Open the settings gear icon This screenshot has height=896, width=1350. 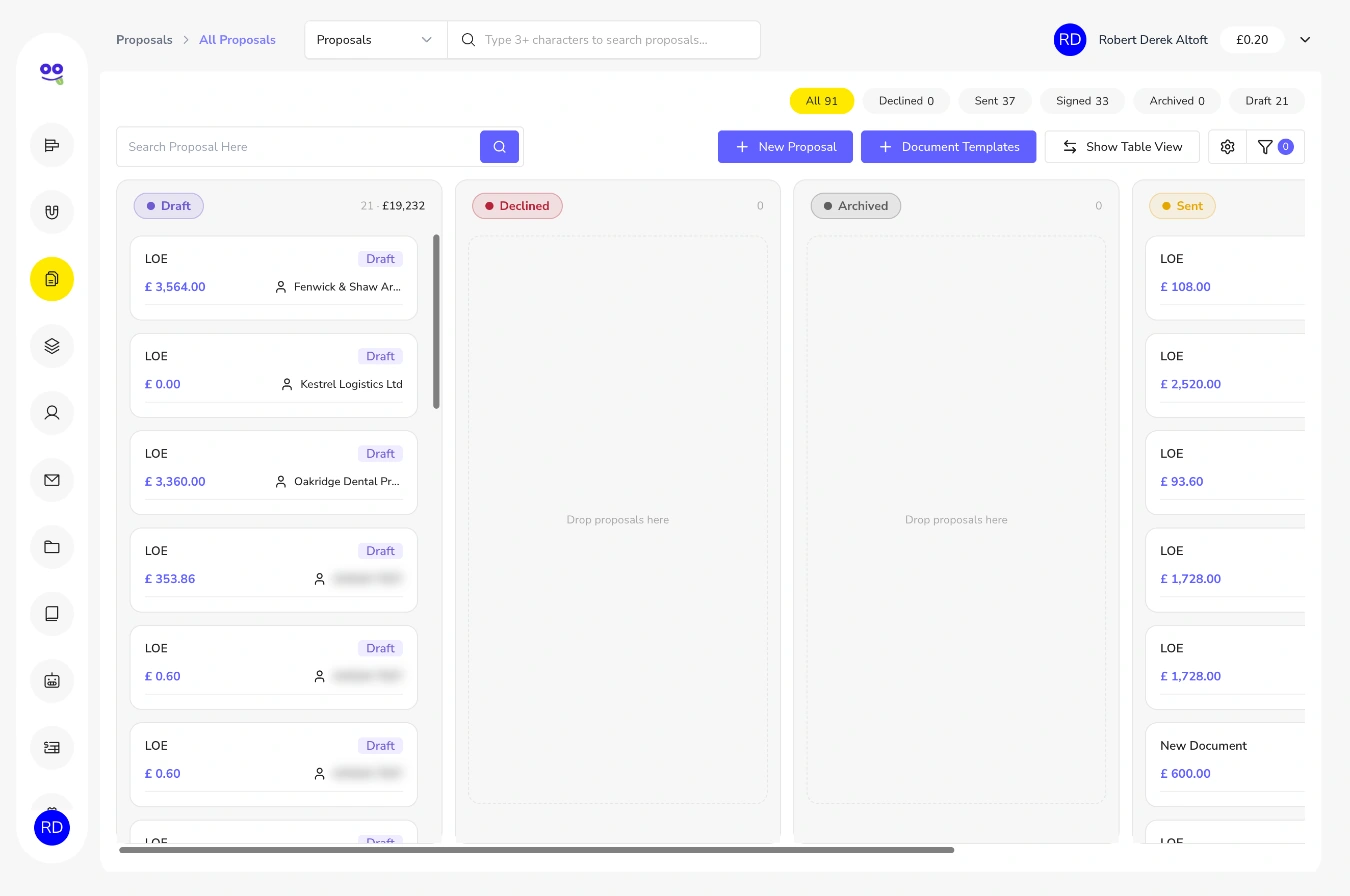pos(1227,147)
